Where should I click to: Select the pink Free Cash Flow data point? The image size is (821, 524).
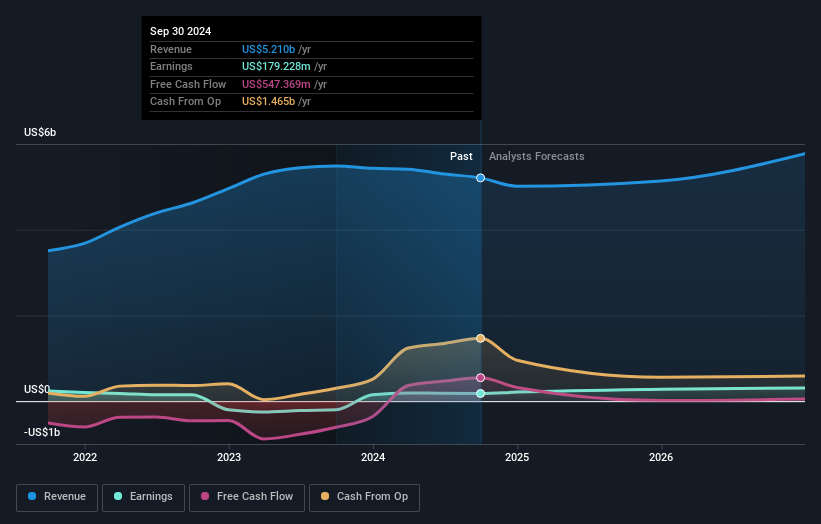tap(480, 377)
